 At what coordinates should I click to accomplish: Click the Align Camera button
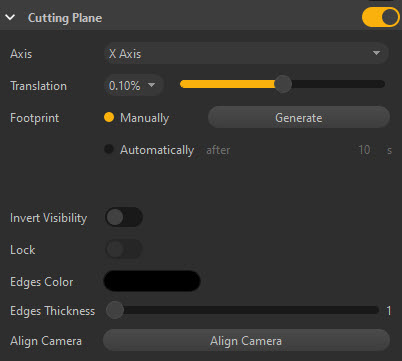(246, 340)
